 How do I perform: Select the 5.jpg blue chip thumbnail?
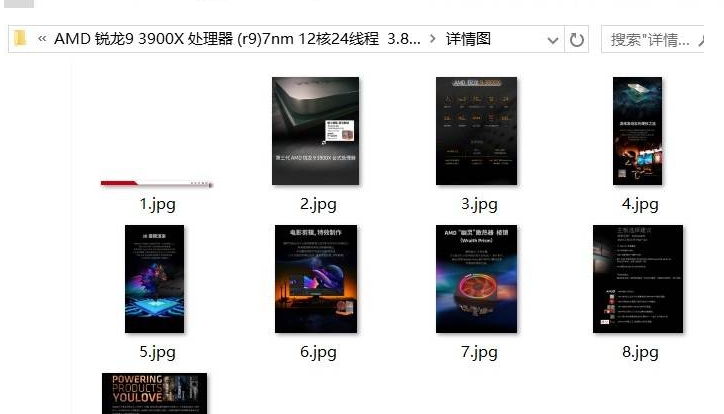click(x=154, y=279)
